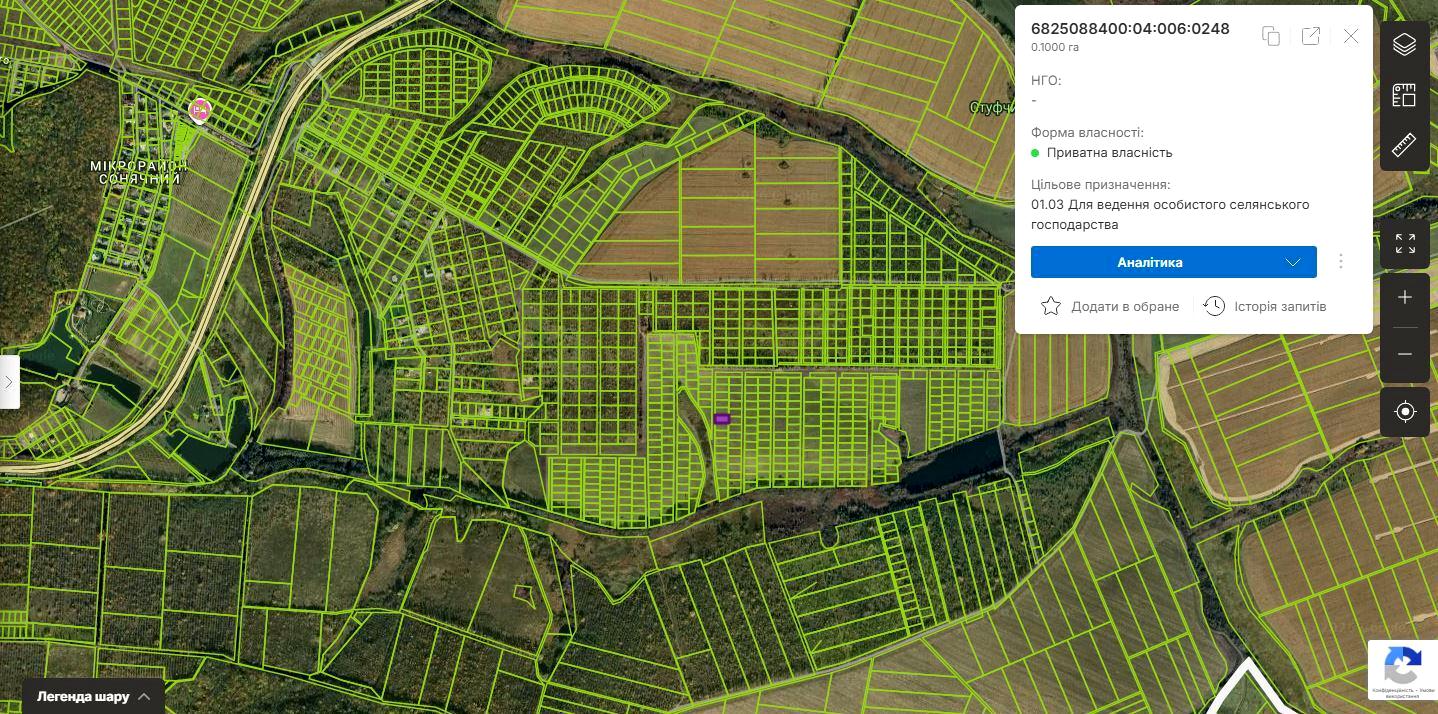The height and width of the screenshot is (714, 1438).
Task: Expand the Легенда шару panel
Action: [x=93, y=696]
